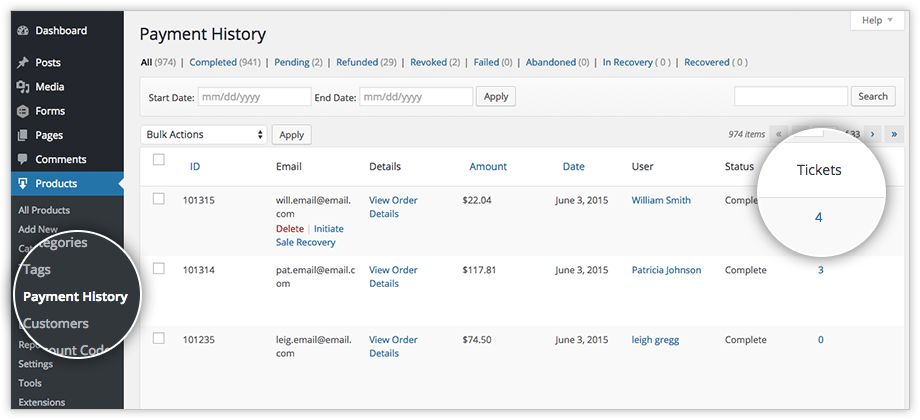Filter by Recovered payments
920x420 pixels.
coord(707,62)
